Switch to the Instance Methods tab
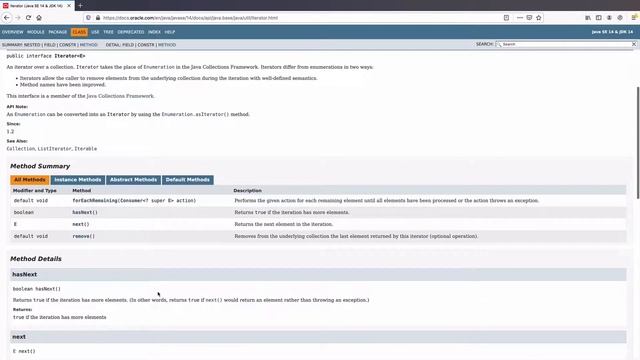This screenshot has width=640, height=360. (78, 180)
